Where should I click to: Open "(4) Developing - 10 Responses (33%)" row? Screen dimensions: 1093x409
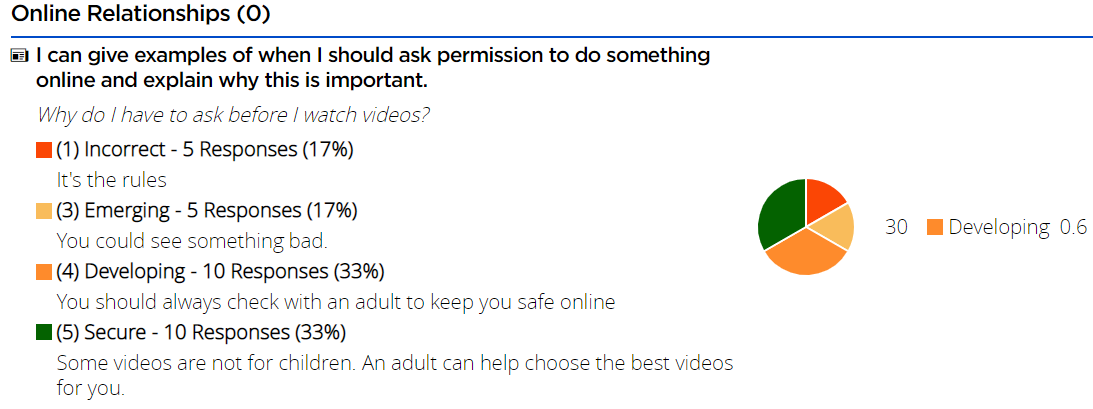click(x=220, y=272)
